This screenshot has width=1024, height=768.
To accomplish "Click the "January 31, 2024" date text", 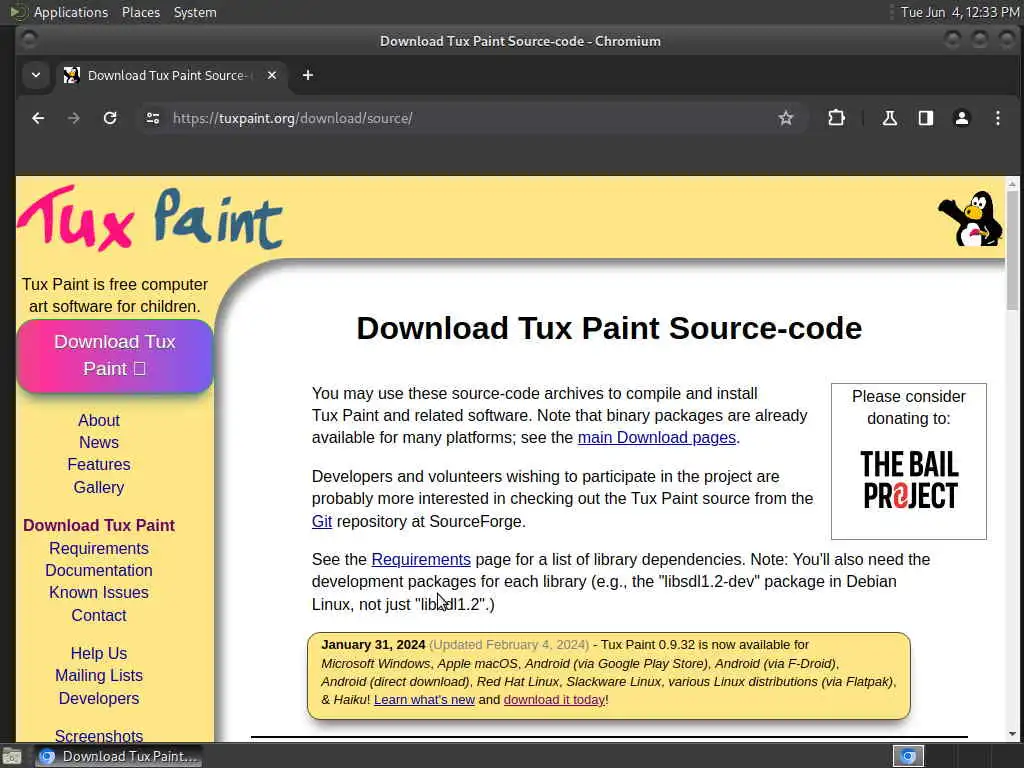I will tap(373, 645).
